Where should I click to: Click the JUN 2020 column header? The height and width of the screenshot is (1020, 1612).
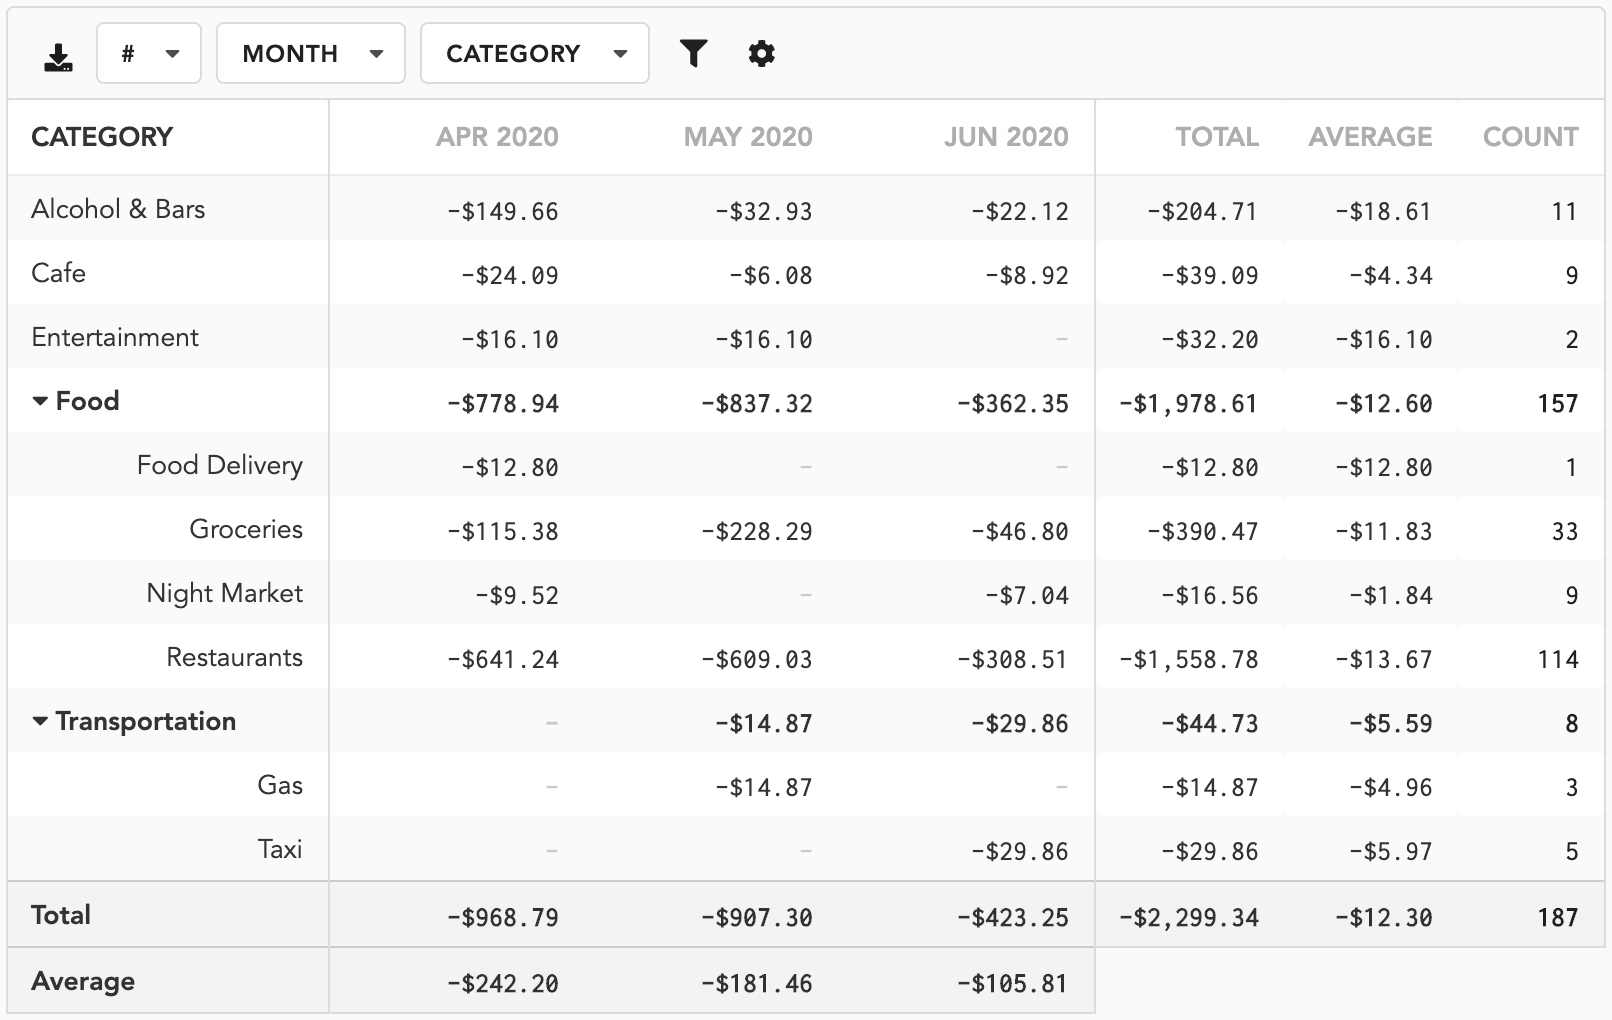[1006, 137]
